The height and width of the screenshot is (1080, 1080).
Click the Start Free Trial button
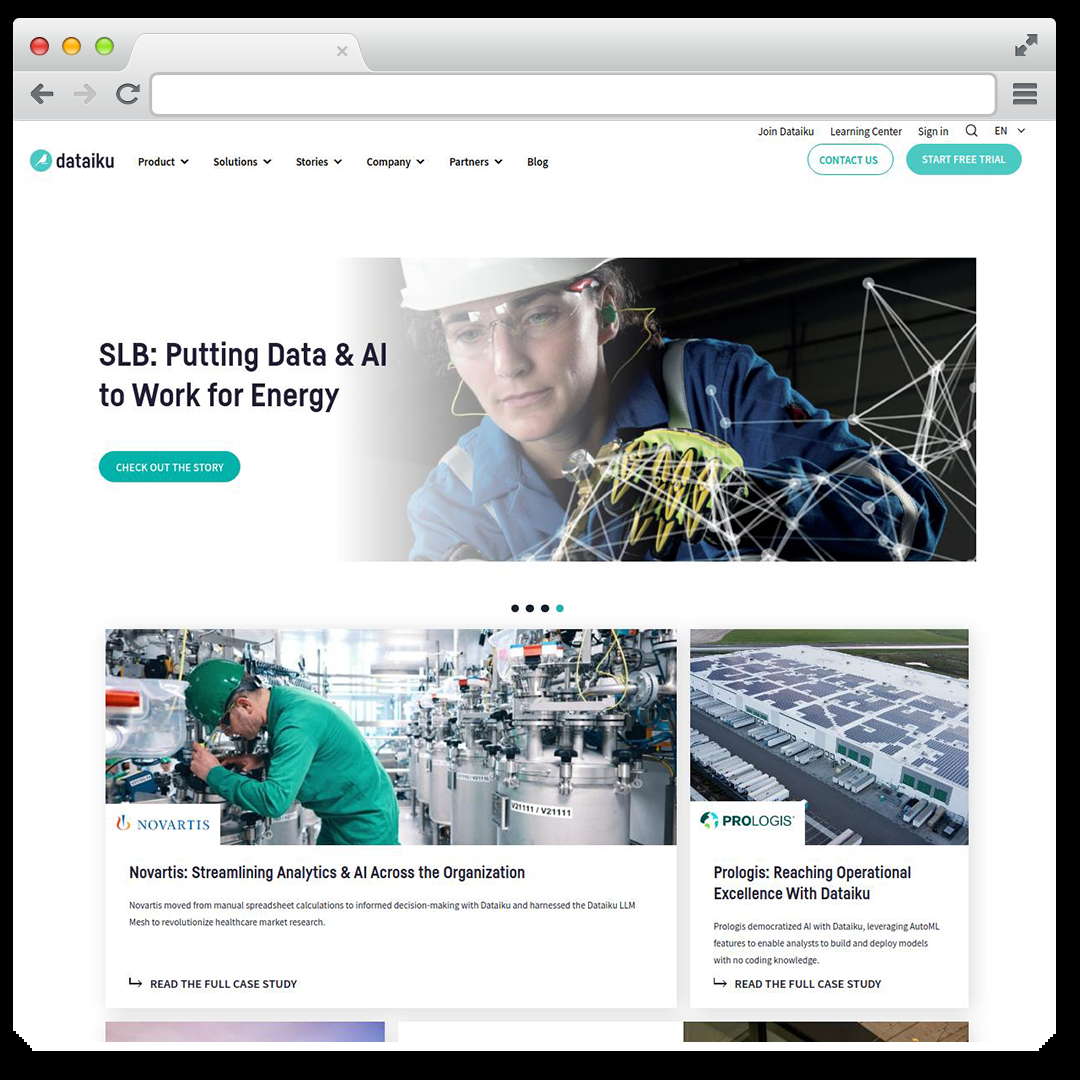click(964, 159)
